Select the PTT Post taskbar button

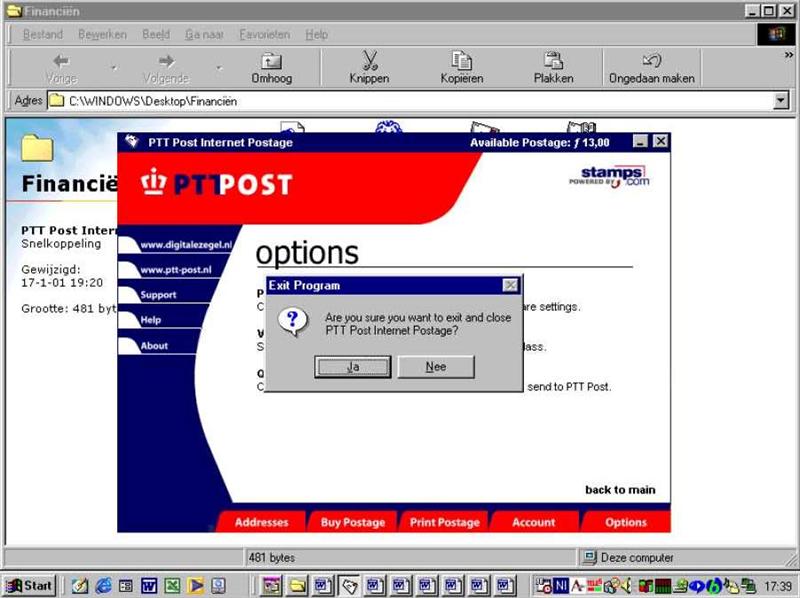pyautogui.click(x=349, y=586)
